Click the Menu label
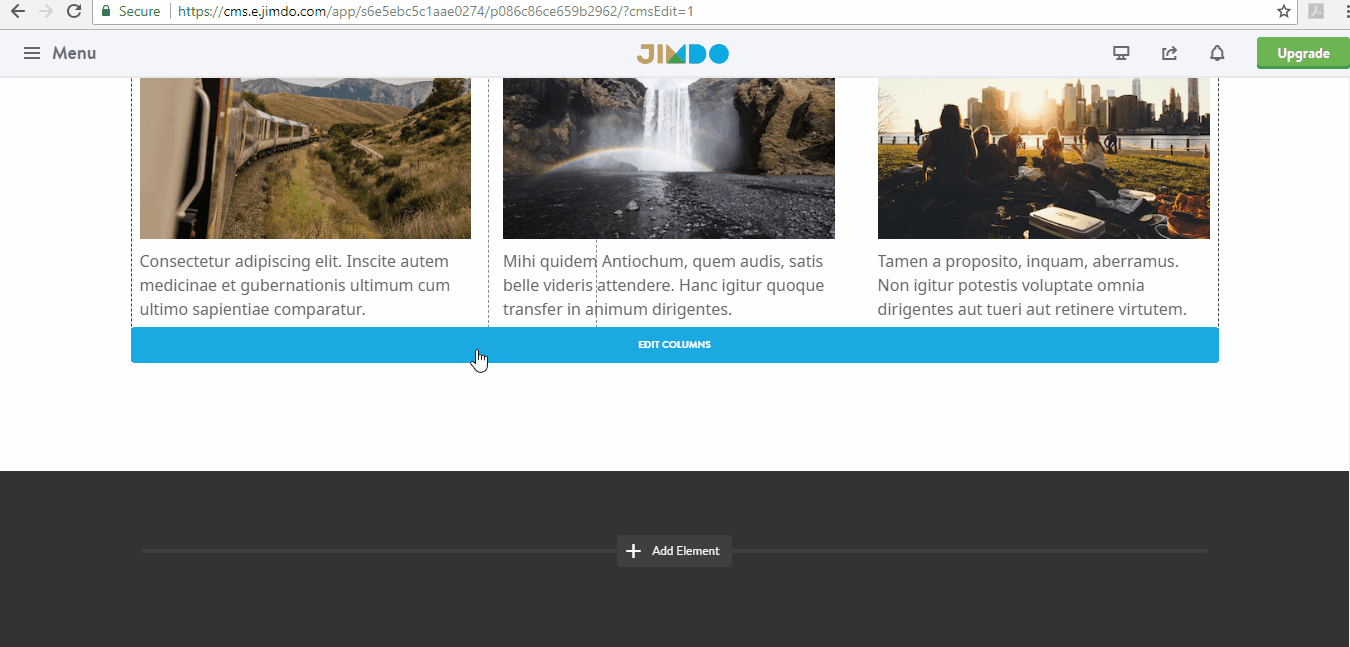Viewport: 1350px width, 647px height. pos(74,53)
